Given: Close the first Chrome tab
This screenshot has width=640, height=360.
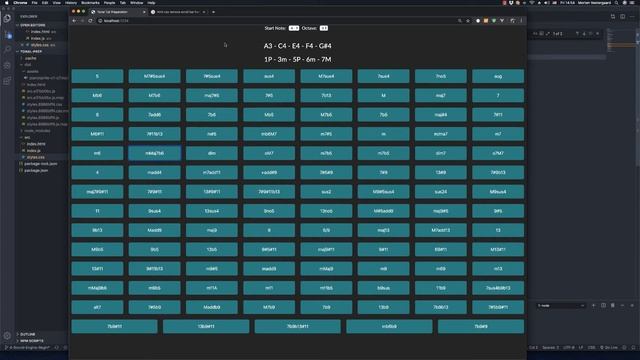Looking at the screenshot, I should pos(144,12).
